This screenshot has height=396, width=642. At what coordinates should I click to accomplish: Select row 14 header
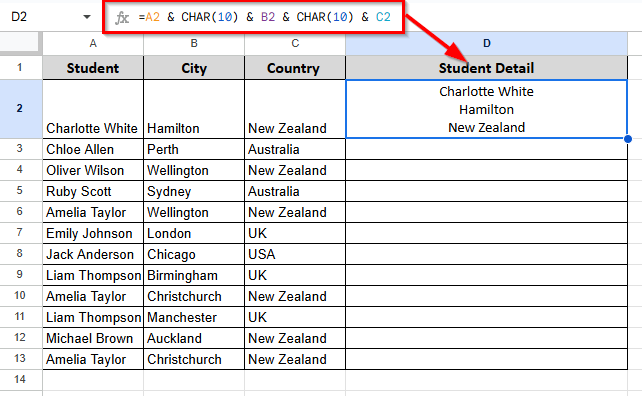click(x=20, y=379)
